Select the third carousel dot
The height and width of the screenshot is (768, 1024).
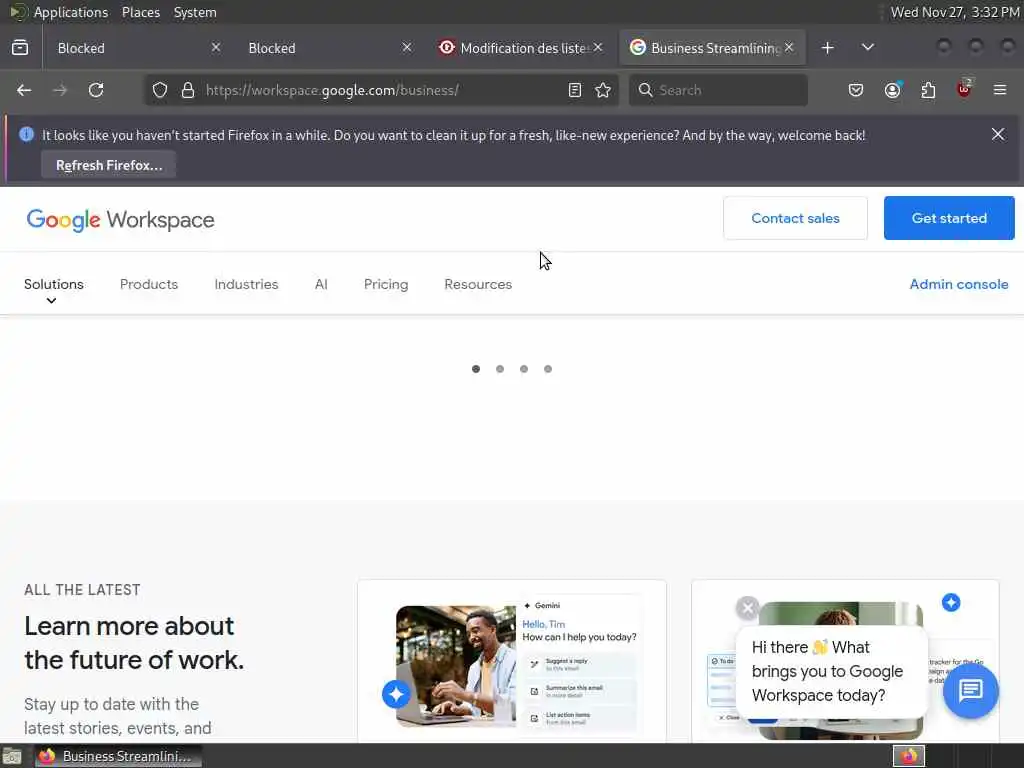pyautogui.click(x=524, y=369)
